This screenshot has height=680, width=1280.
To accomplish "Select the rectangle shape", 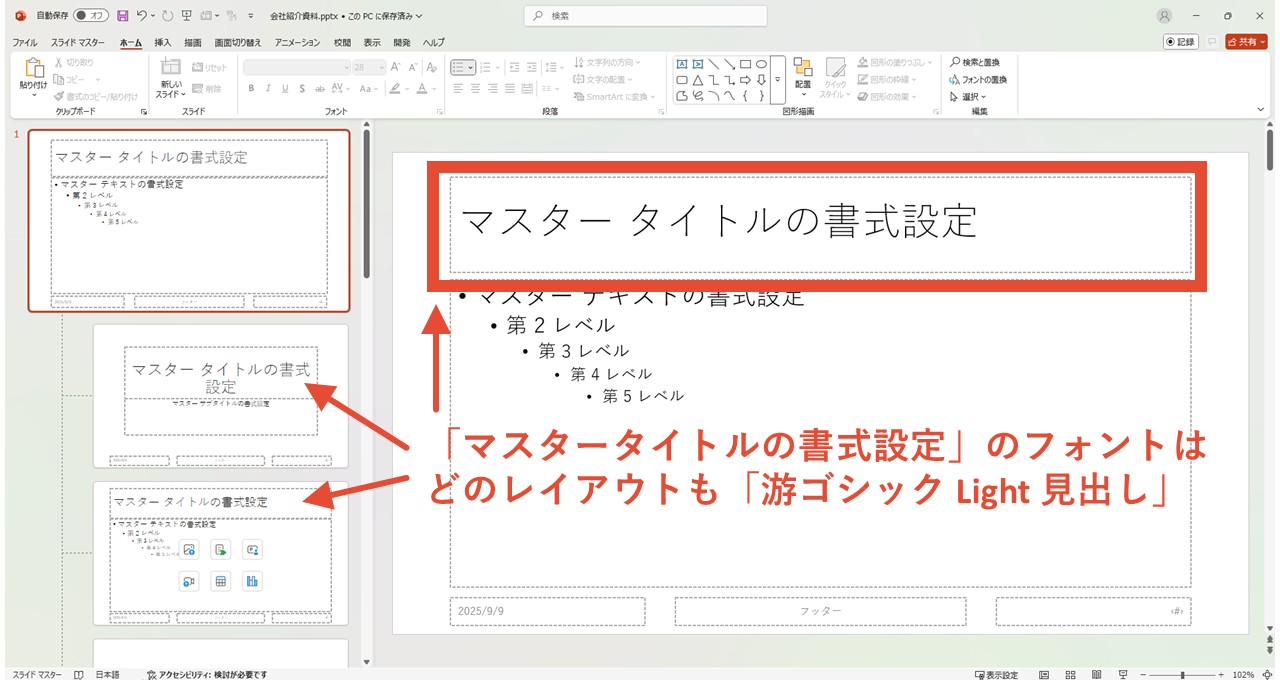I will 746,64.
